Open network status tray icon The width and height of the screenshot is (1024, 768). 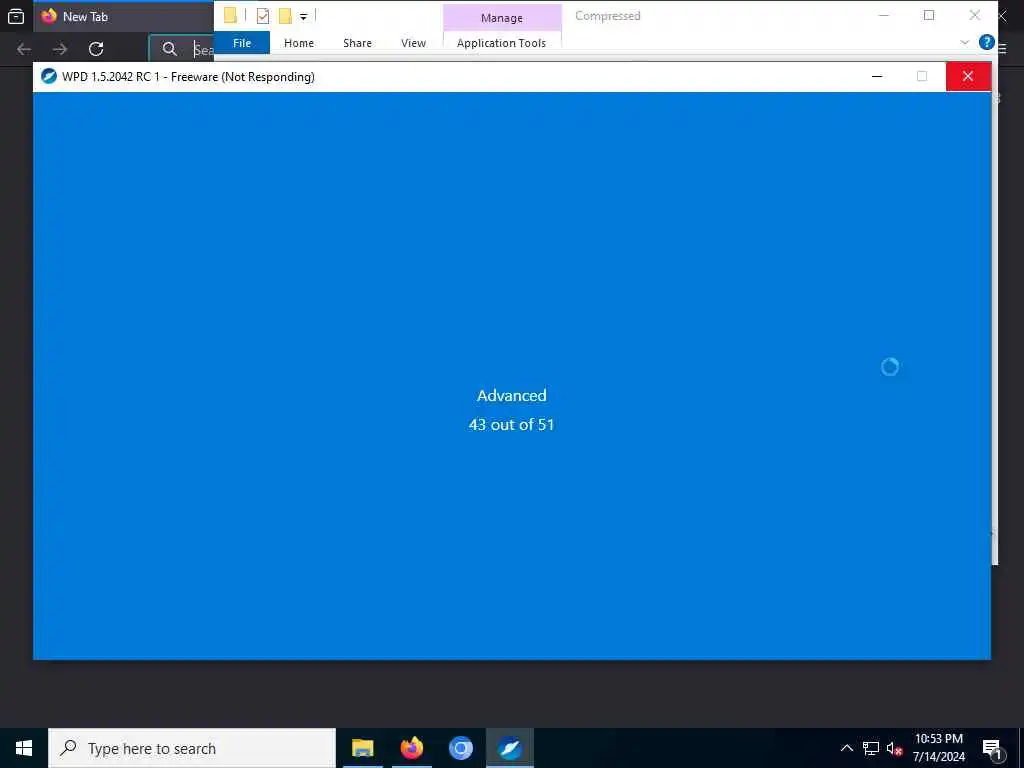(871, 748)
